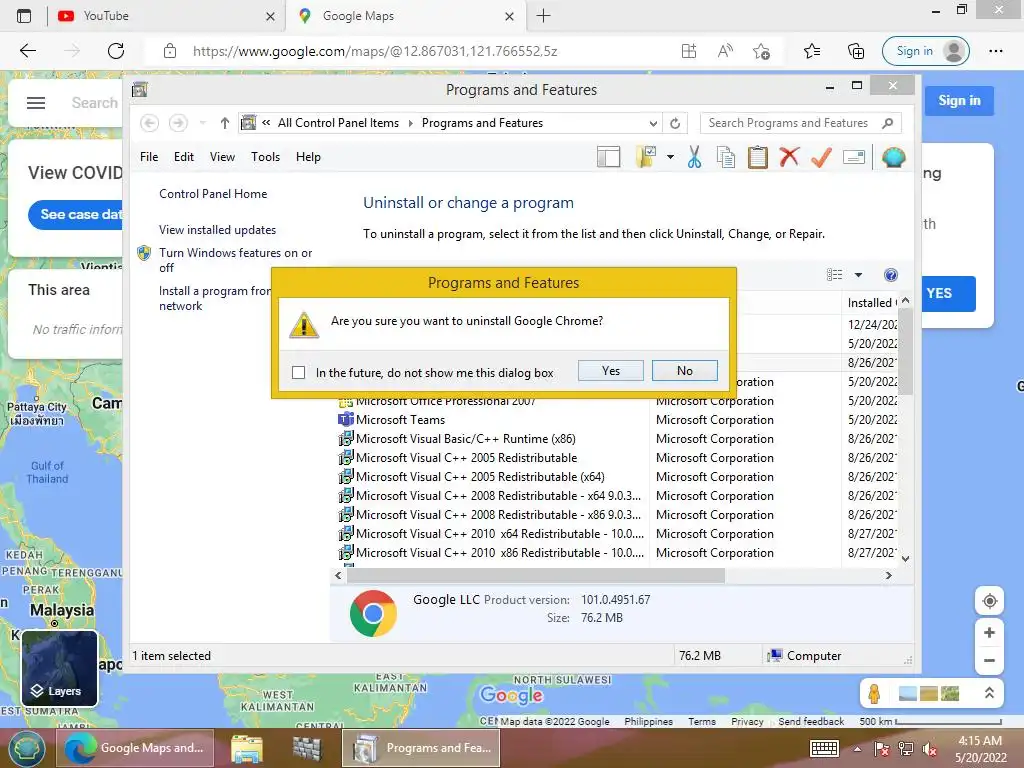Expand the address bar history dropdown

(x=653, y=123)
